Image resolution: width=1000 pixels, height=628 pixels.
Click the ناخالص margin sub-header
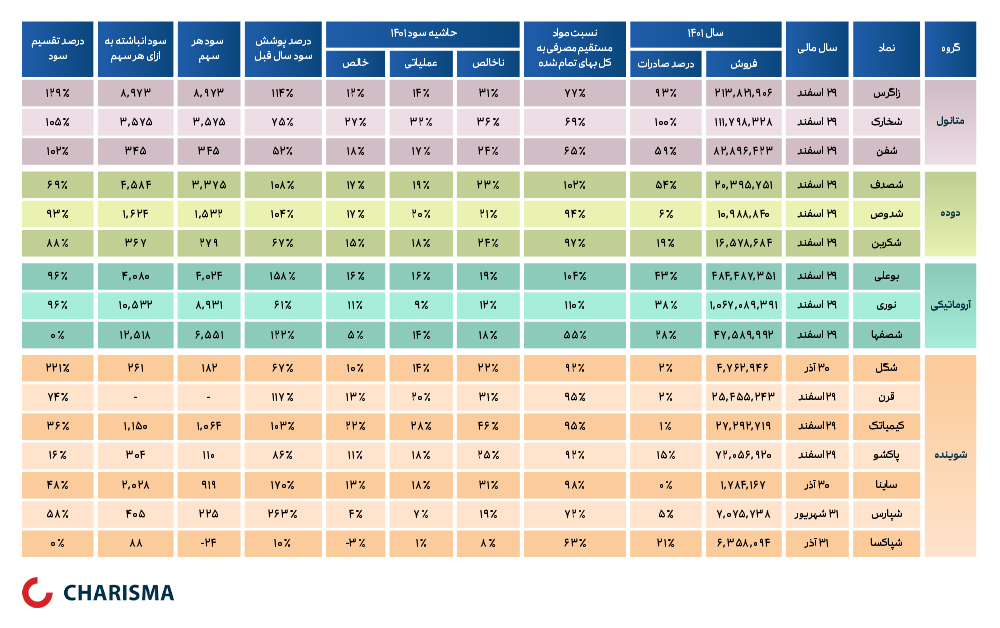click(x=489, y=64)
